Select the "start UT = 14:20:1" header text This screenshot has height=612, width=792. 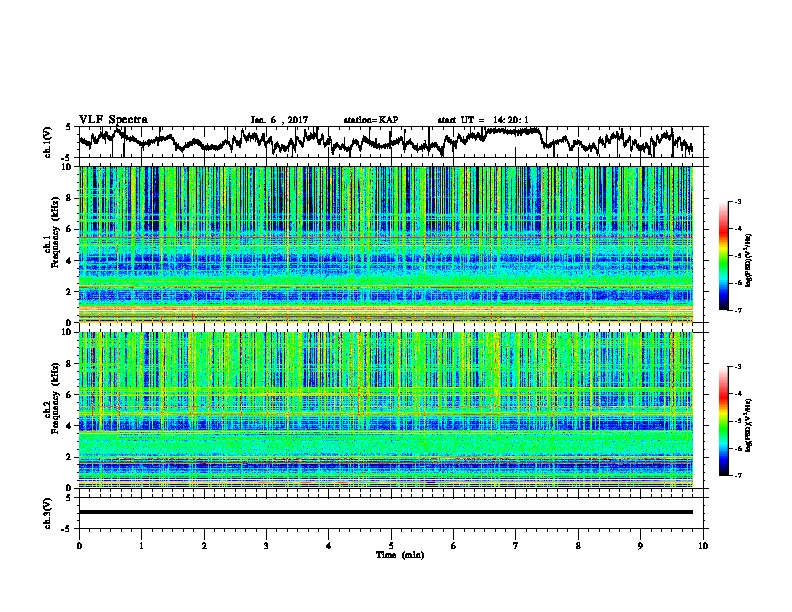click(483, 120)
